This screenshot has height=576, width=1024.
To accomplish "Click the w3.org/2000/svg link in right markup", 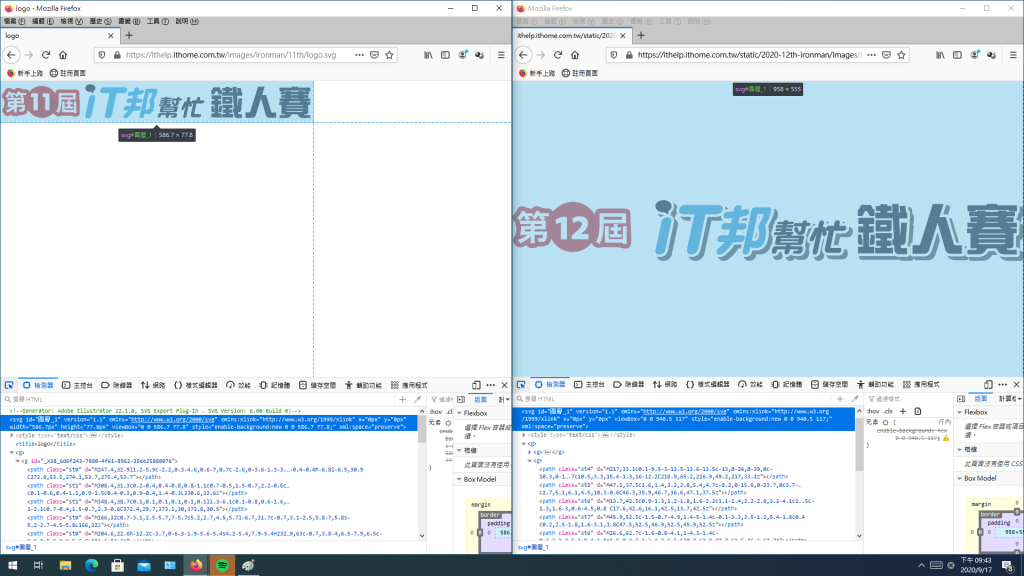I will click(x=684, y=411).
